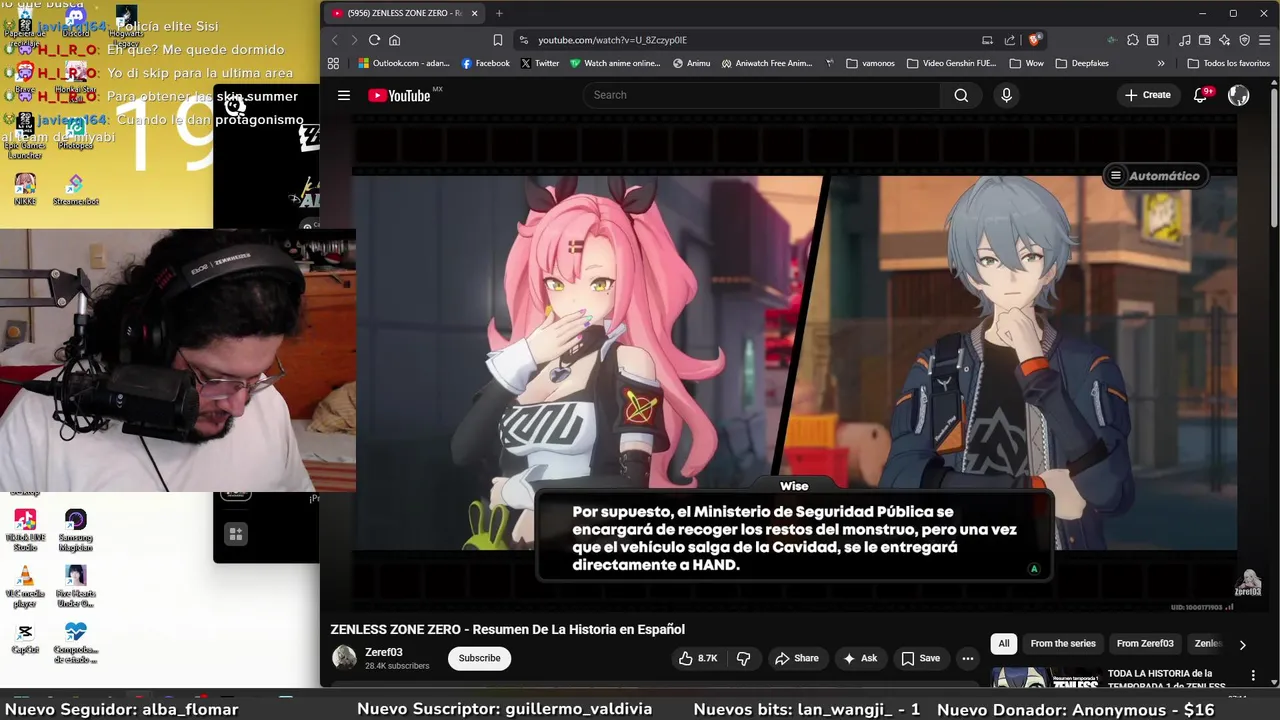Expand the vamonos bookmarks folder
Viewport: 1280px width, 720px height.
[x=871, y=63]
